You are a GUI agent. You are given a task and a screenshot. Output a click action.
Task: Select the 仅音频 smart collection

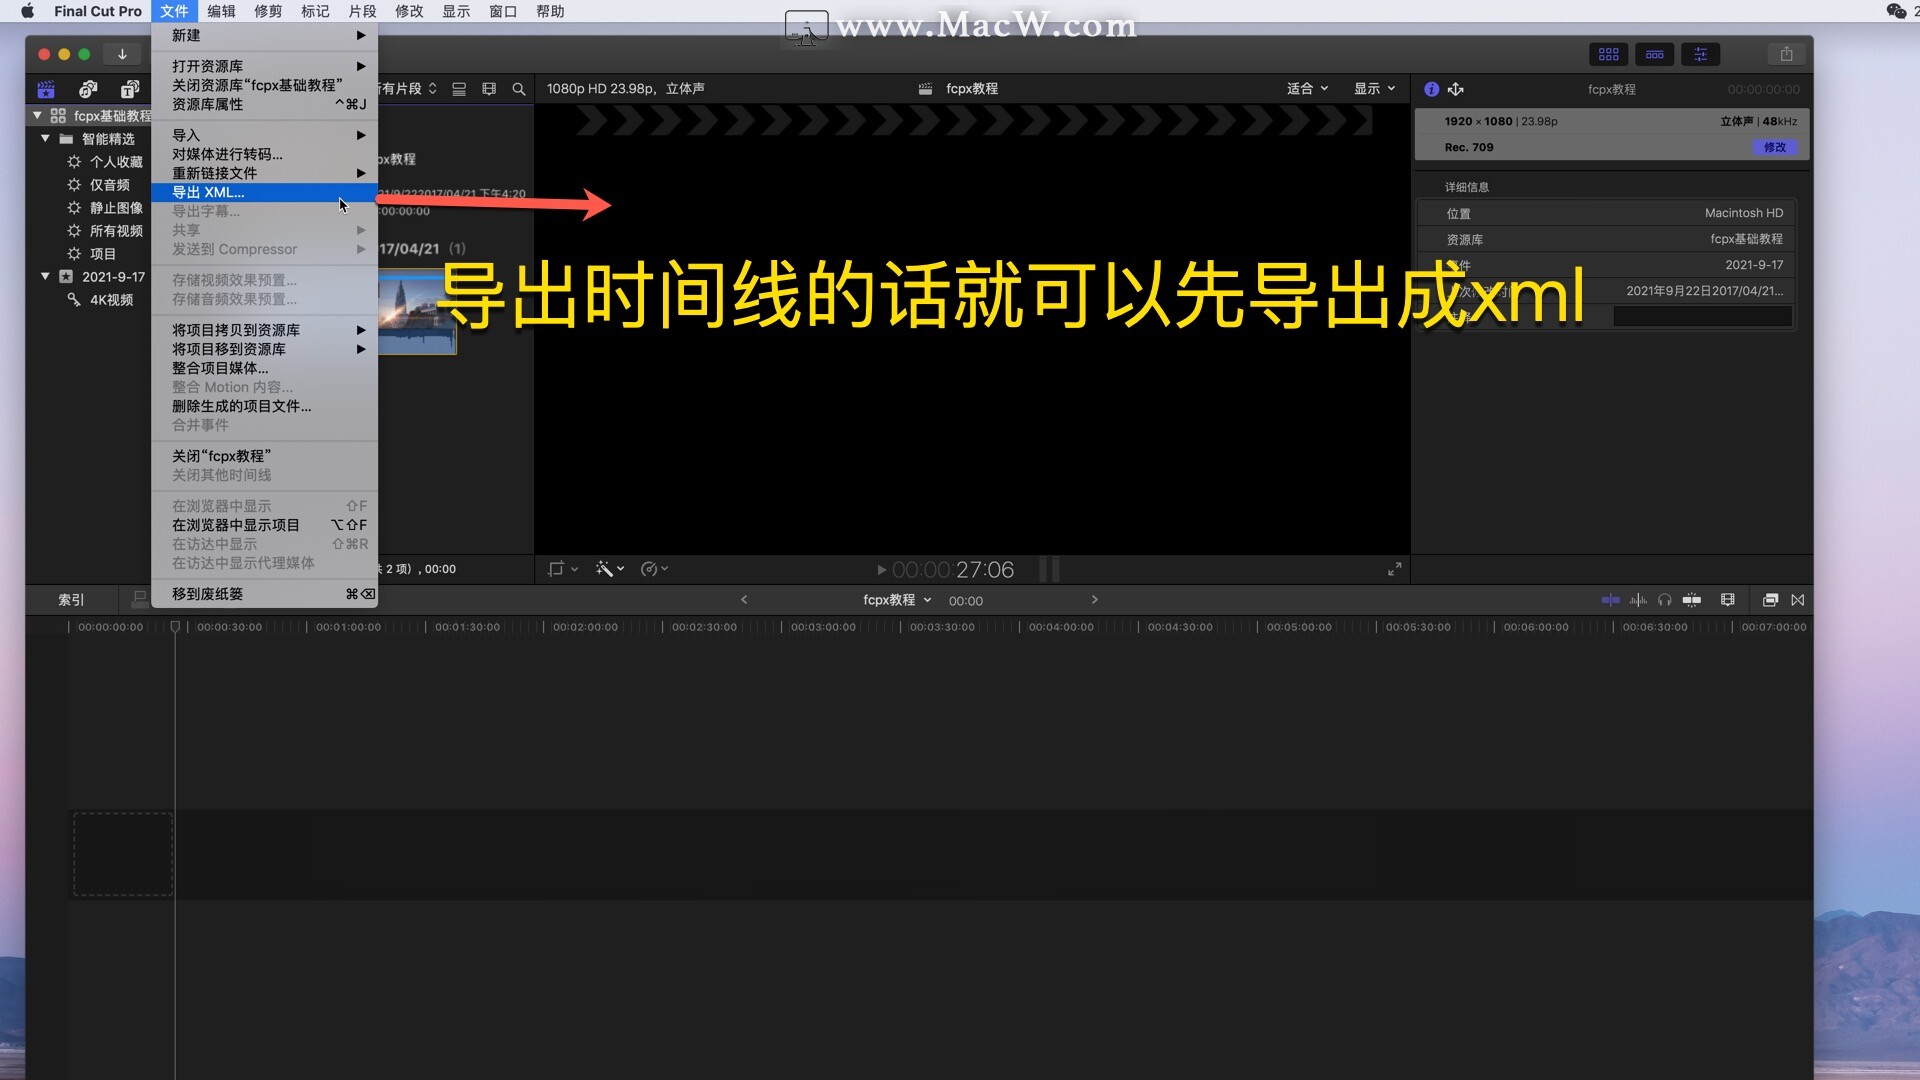pyautogui.click(x=110, y=185)
